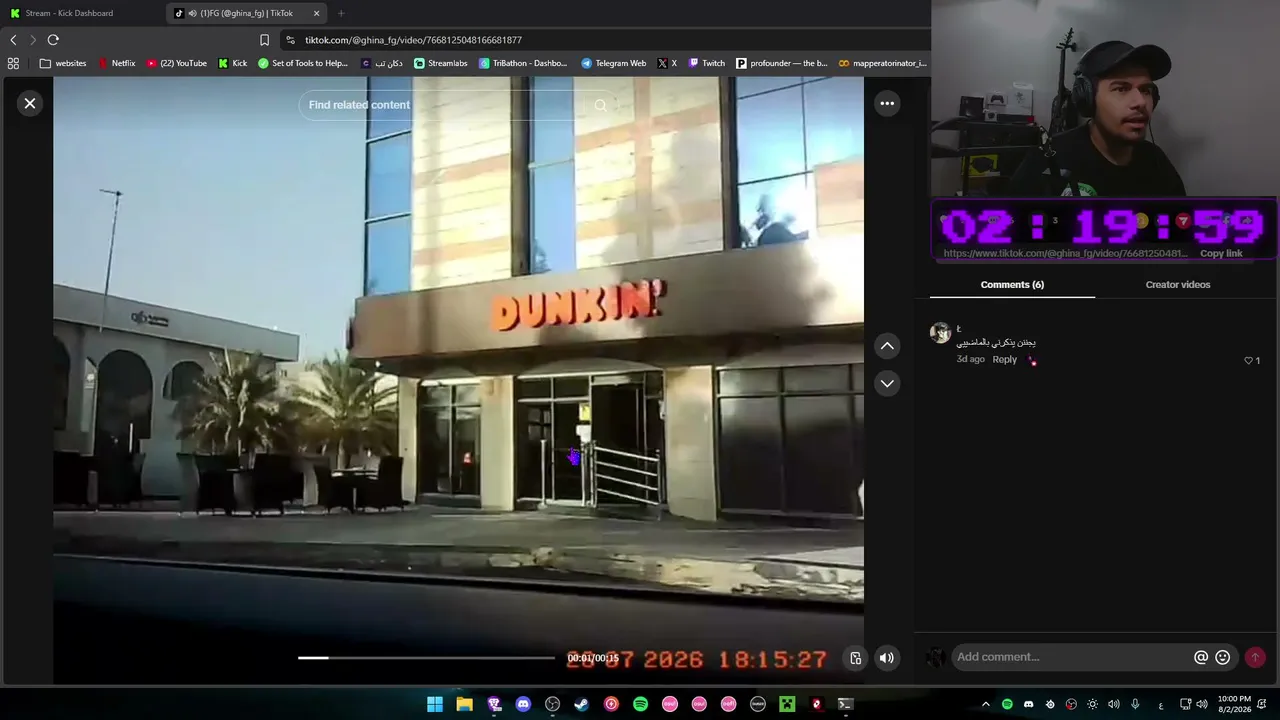Open the Windows Start menu

435,704
